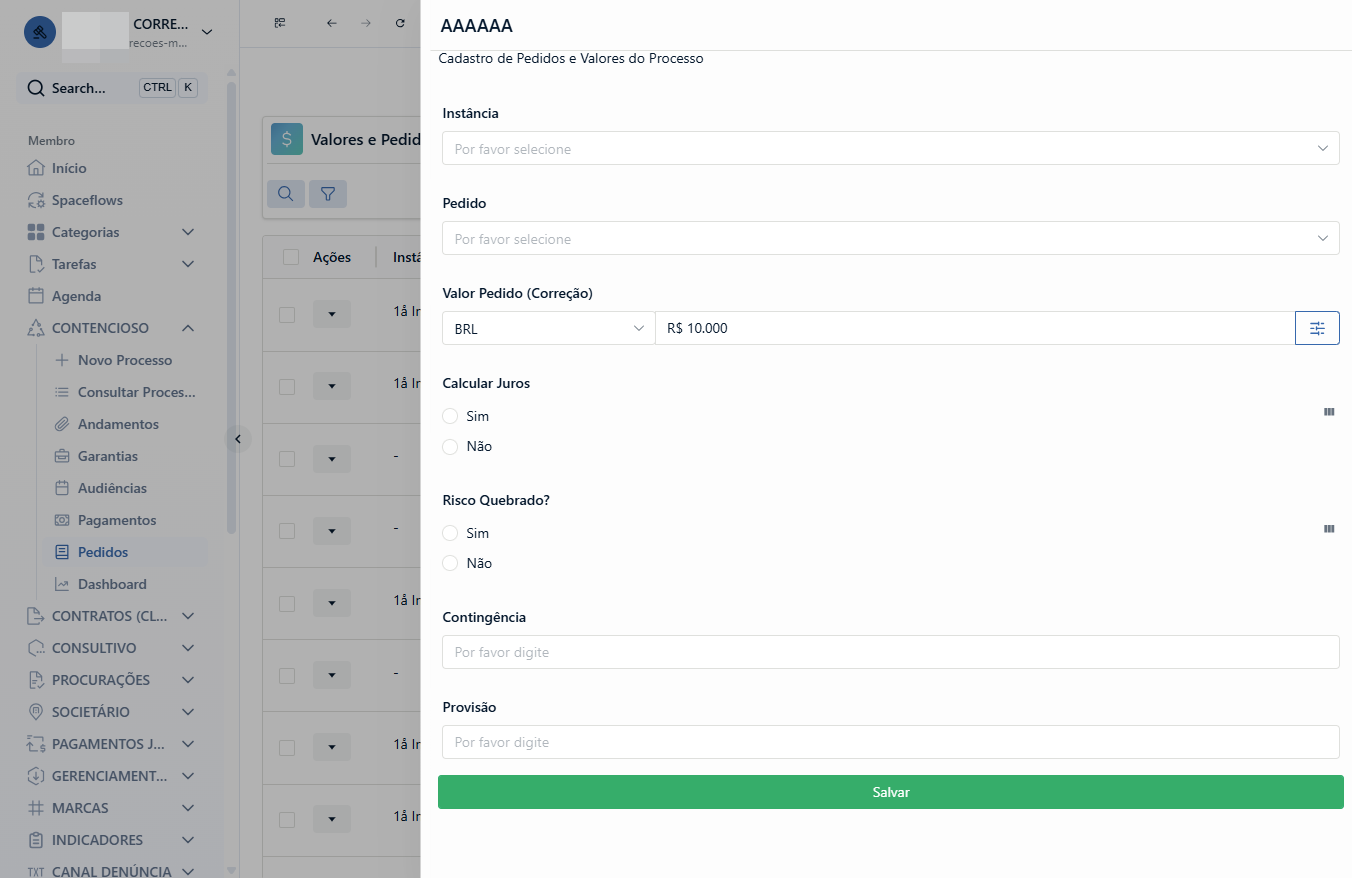Viewport: 1352px width, 878px height.
Task: Click column layout icon beside Risco Quebrado
Action: pos(1329,529)
